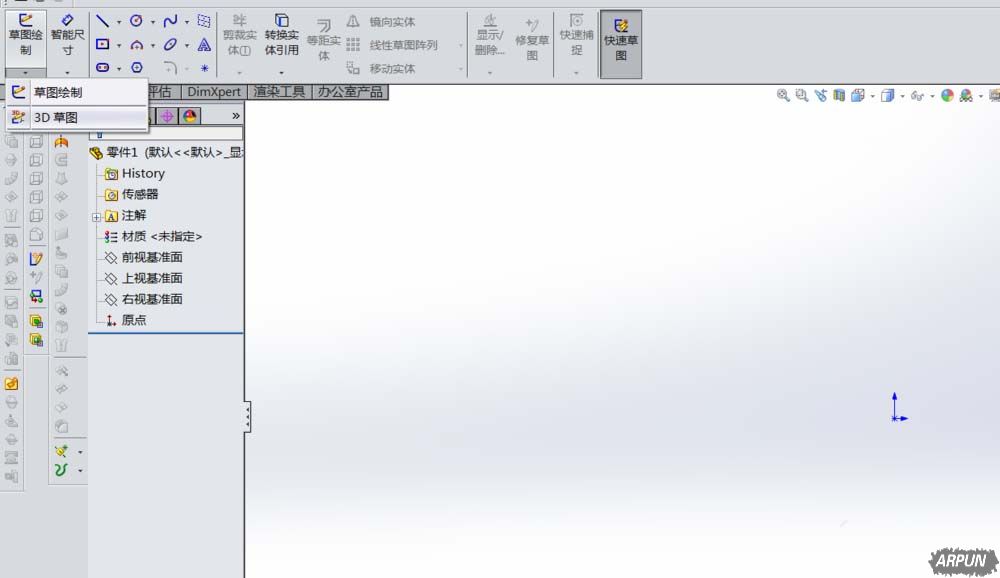
Task: Select the sketch Text tool
Action: [x=204, y=45]
